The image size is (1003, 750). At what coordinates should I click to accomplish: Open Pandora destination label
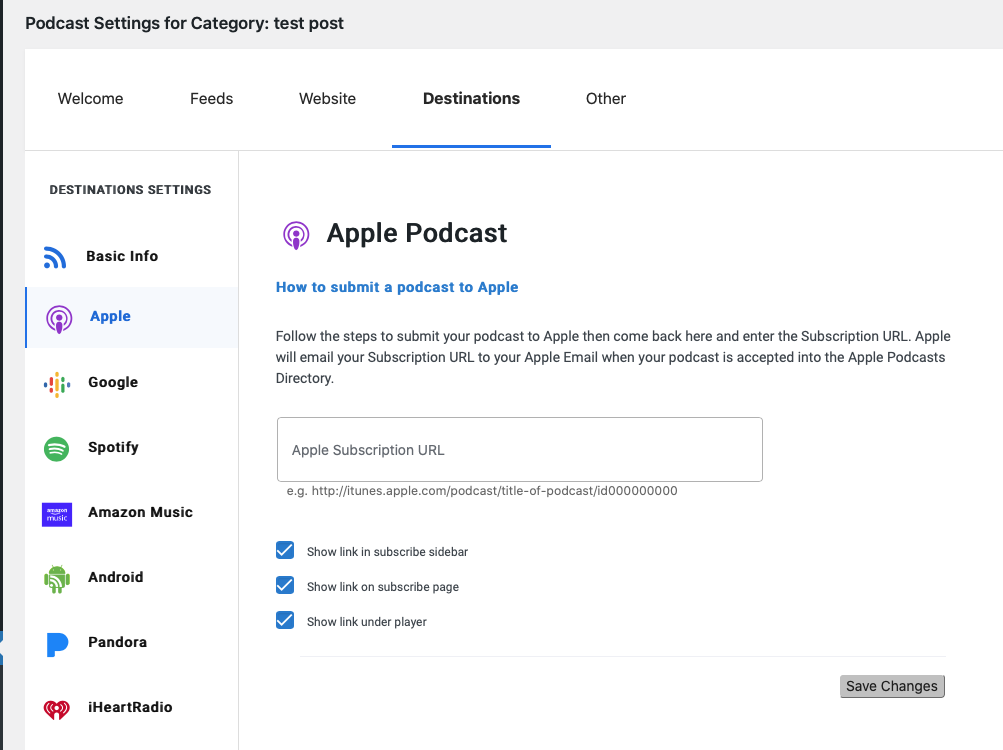tap(118, 642)
